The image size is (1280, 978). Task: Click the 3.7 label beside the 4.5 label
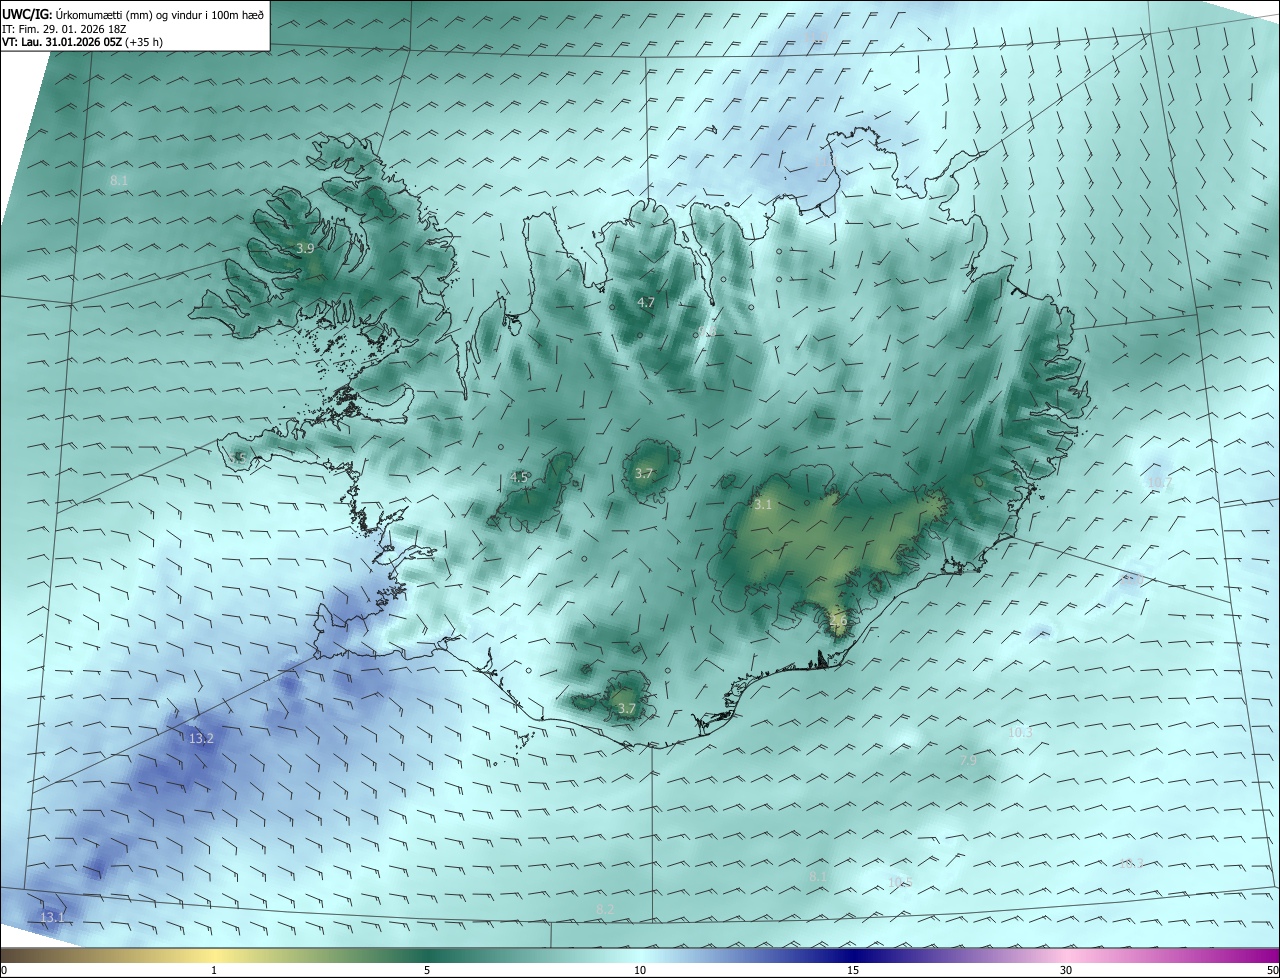click(x=644, y=473)
